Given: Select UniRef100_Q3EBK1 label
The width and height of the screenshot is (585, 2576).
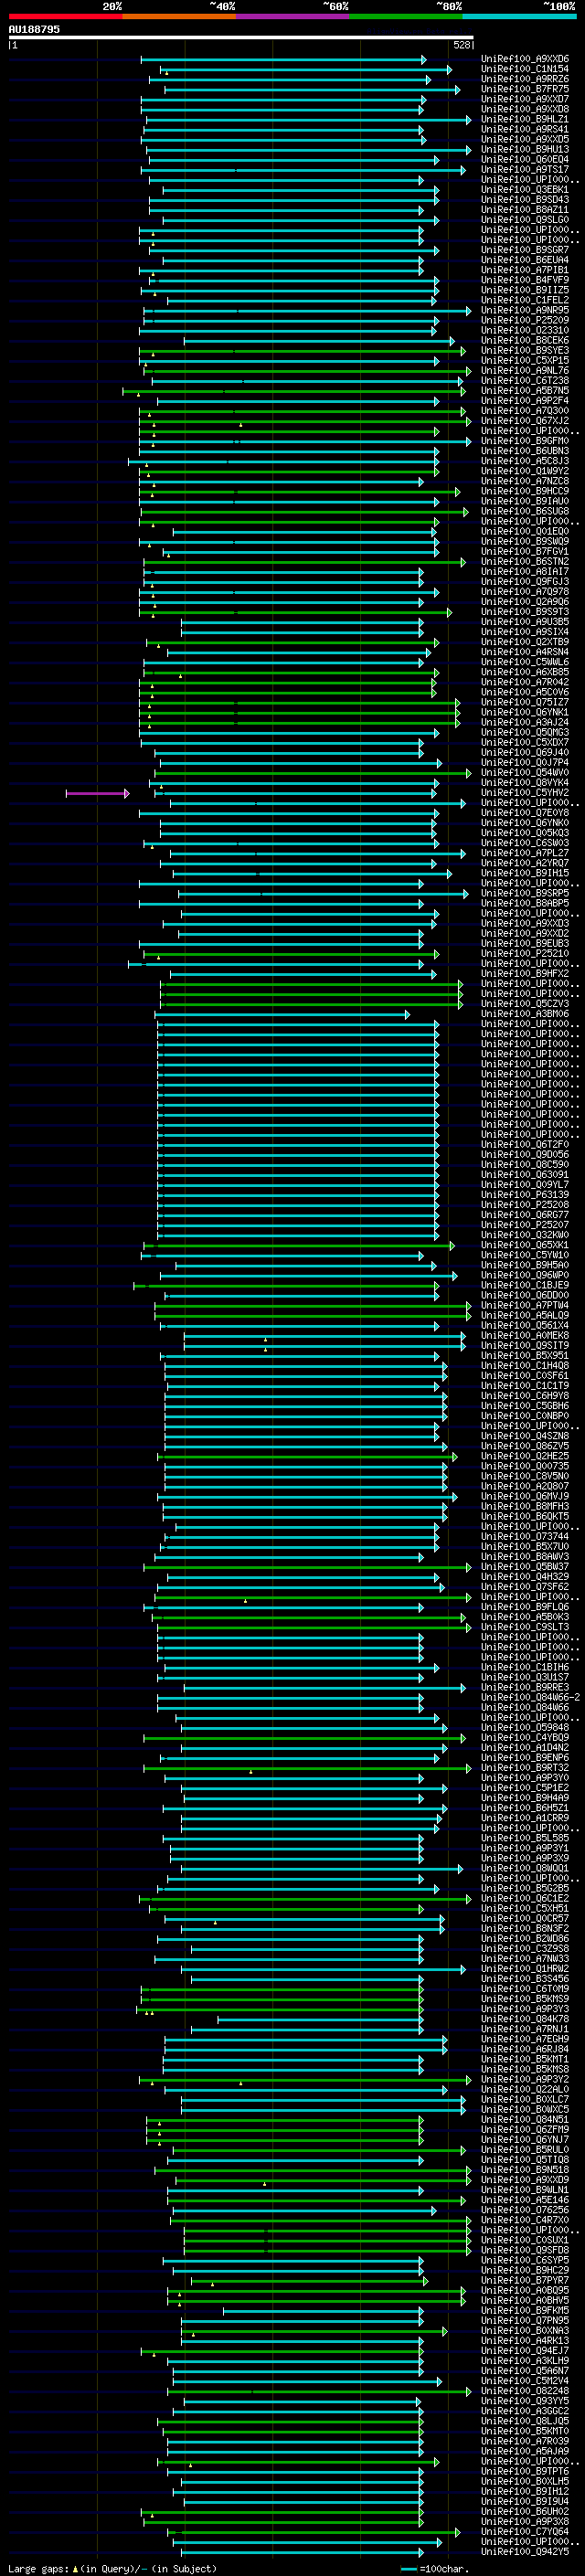Looking at the screenshot, I should [525, 190].
